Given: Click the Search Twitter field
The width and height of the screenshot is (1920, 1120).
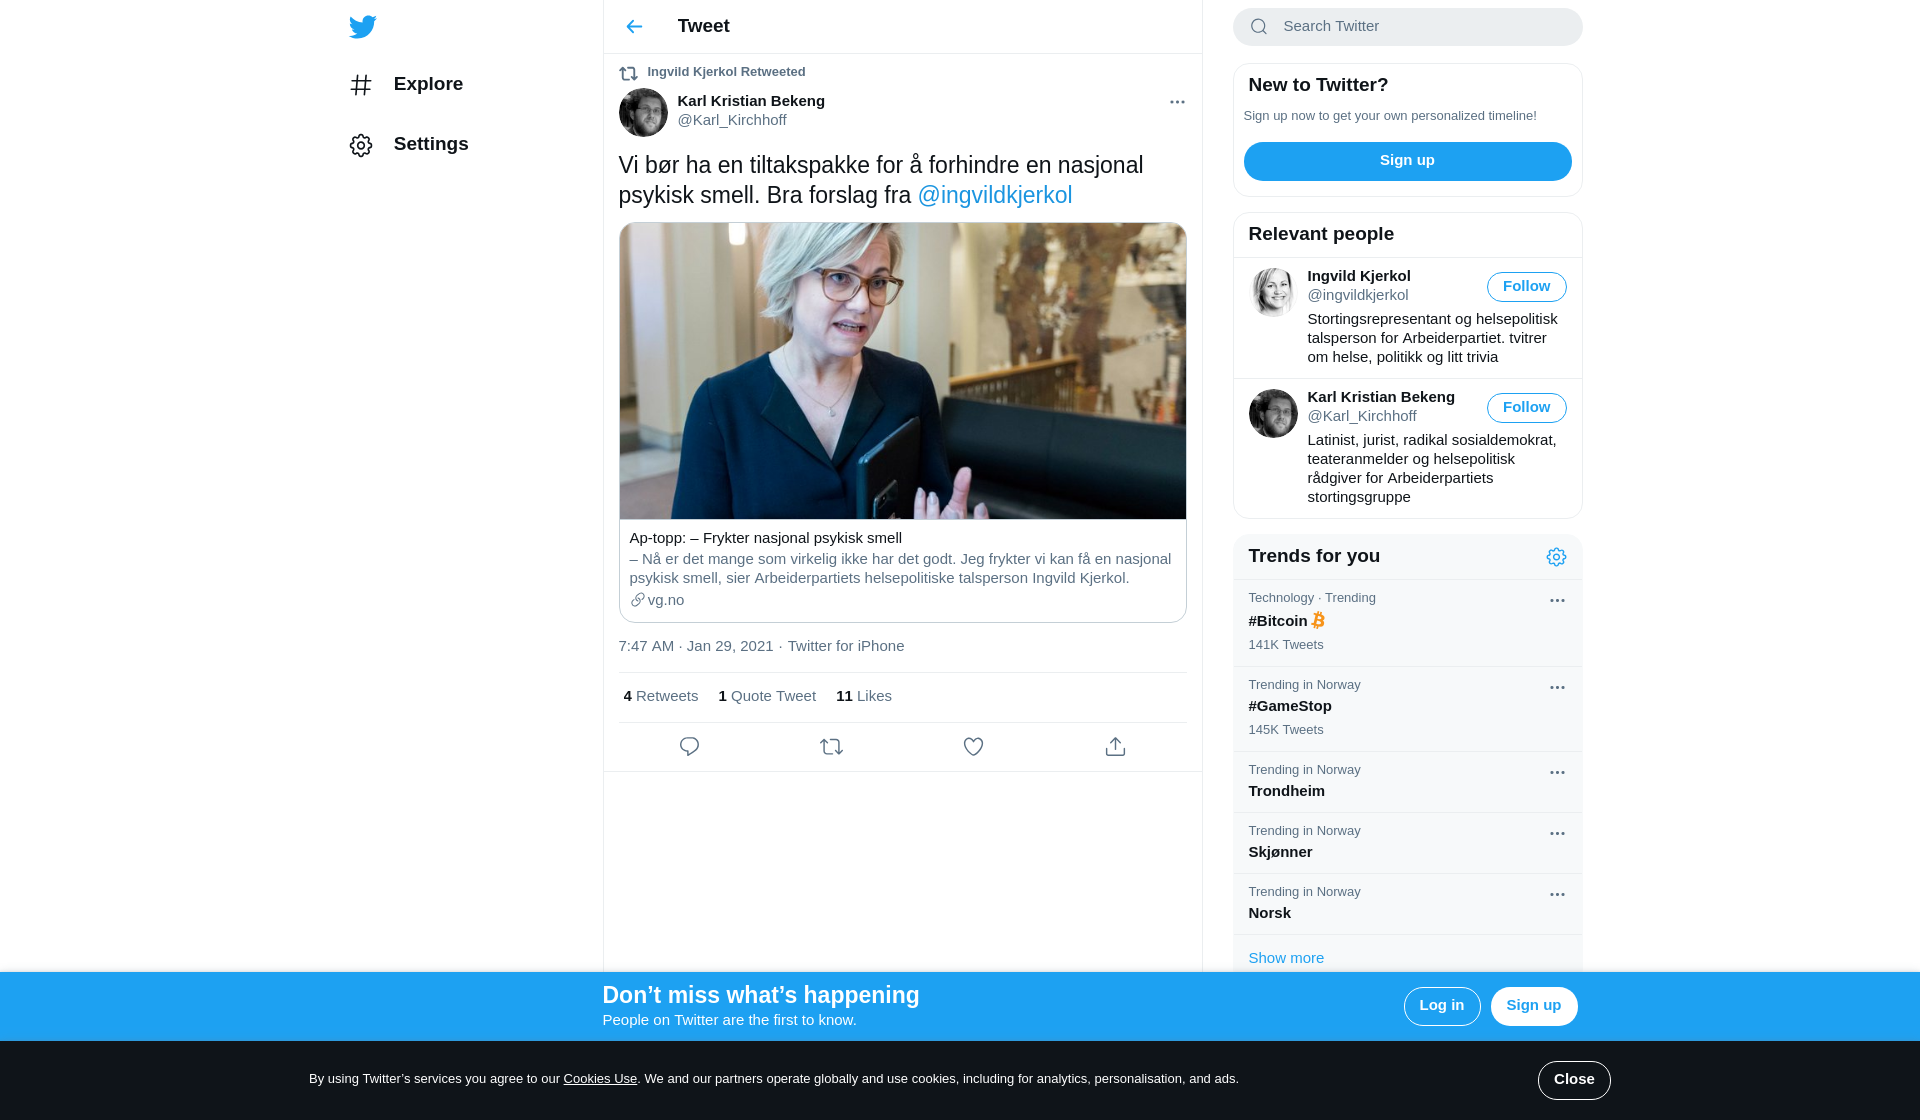Looking at the screenshot, I should point(1407,27).
